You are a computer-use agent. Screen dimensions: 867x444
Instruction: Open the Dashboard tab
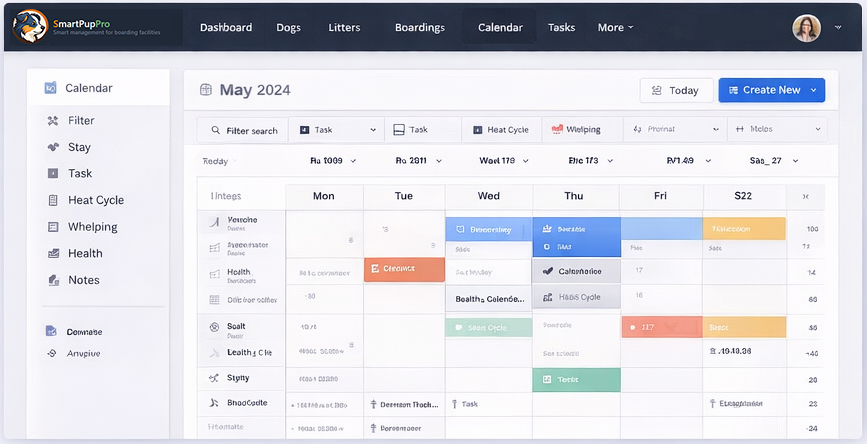(226, 27)
